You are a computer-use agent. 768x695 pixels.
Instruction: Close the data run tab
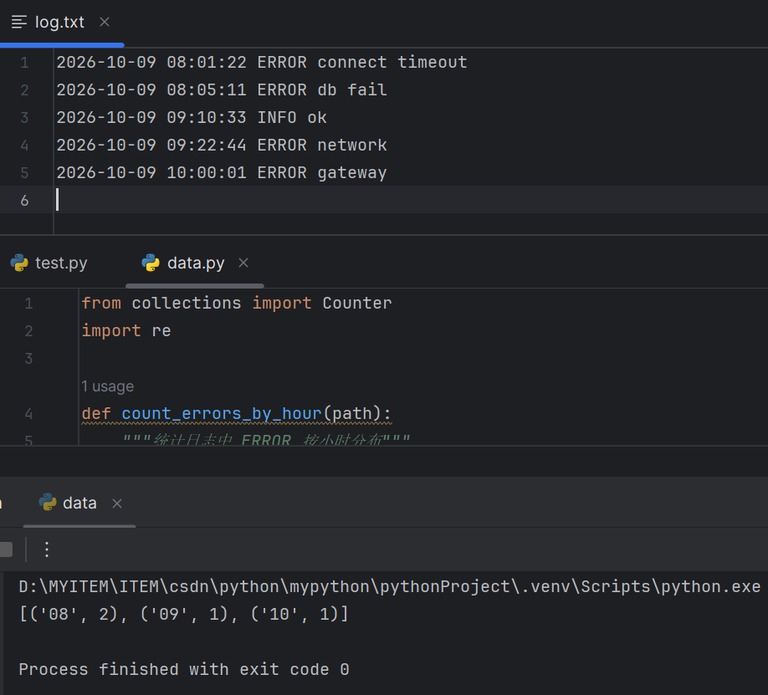(117, 503)
